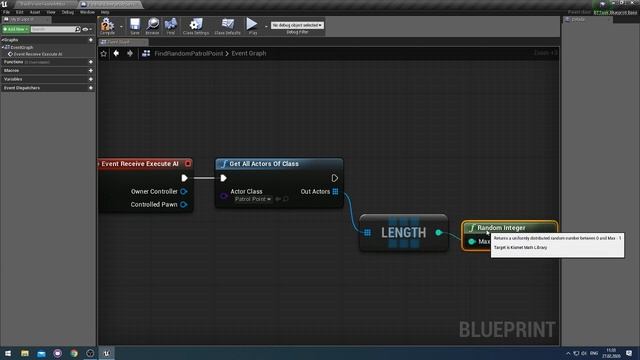Add a new variable with plus

pyautogui.click(x=91, y=79)
